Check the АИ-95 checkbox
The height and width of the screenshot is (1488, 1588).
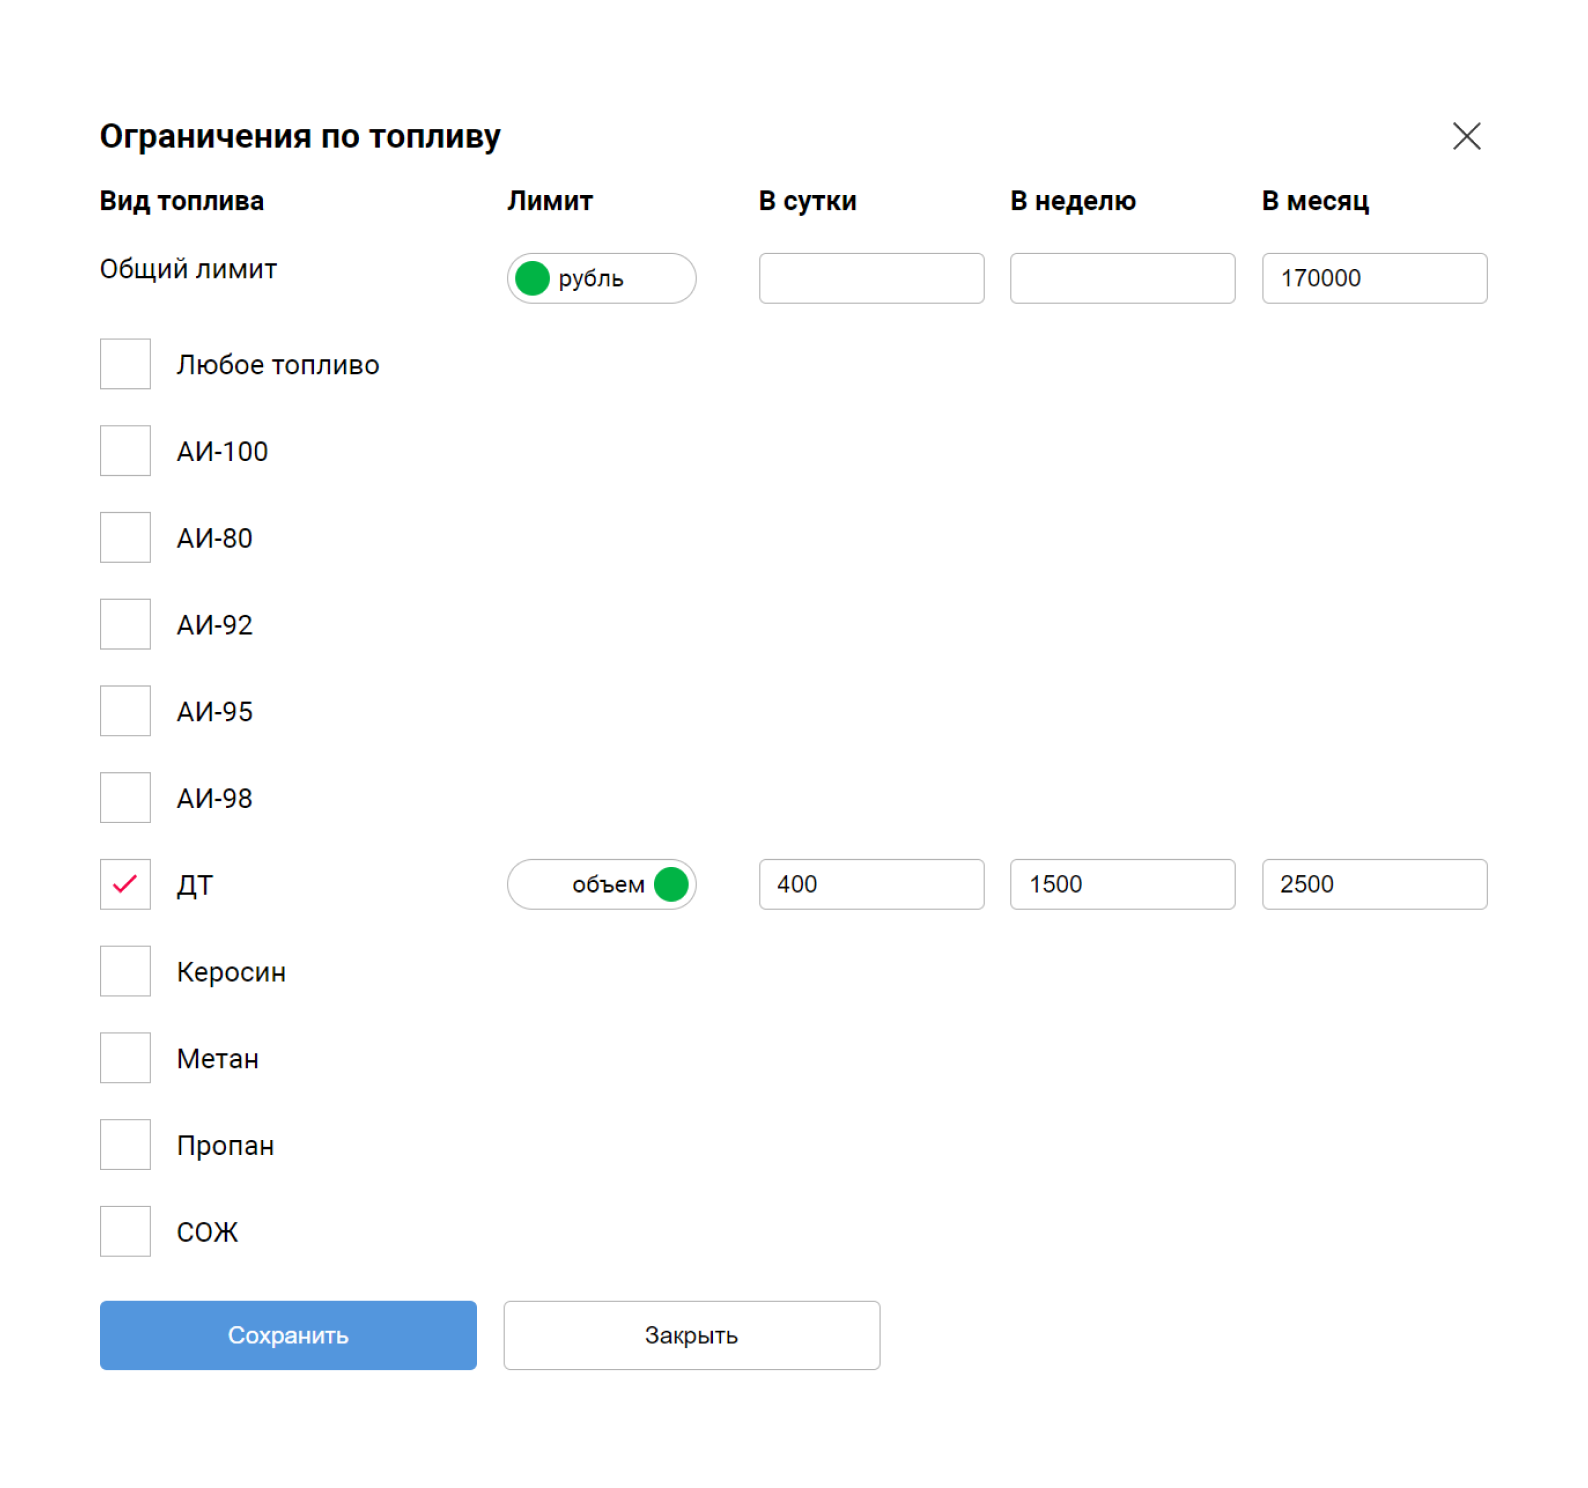125,711
